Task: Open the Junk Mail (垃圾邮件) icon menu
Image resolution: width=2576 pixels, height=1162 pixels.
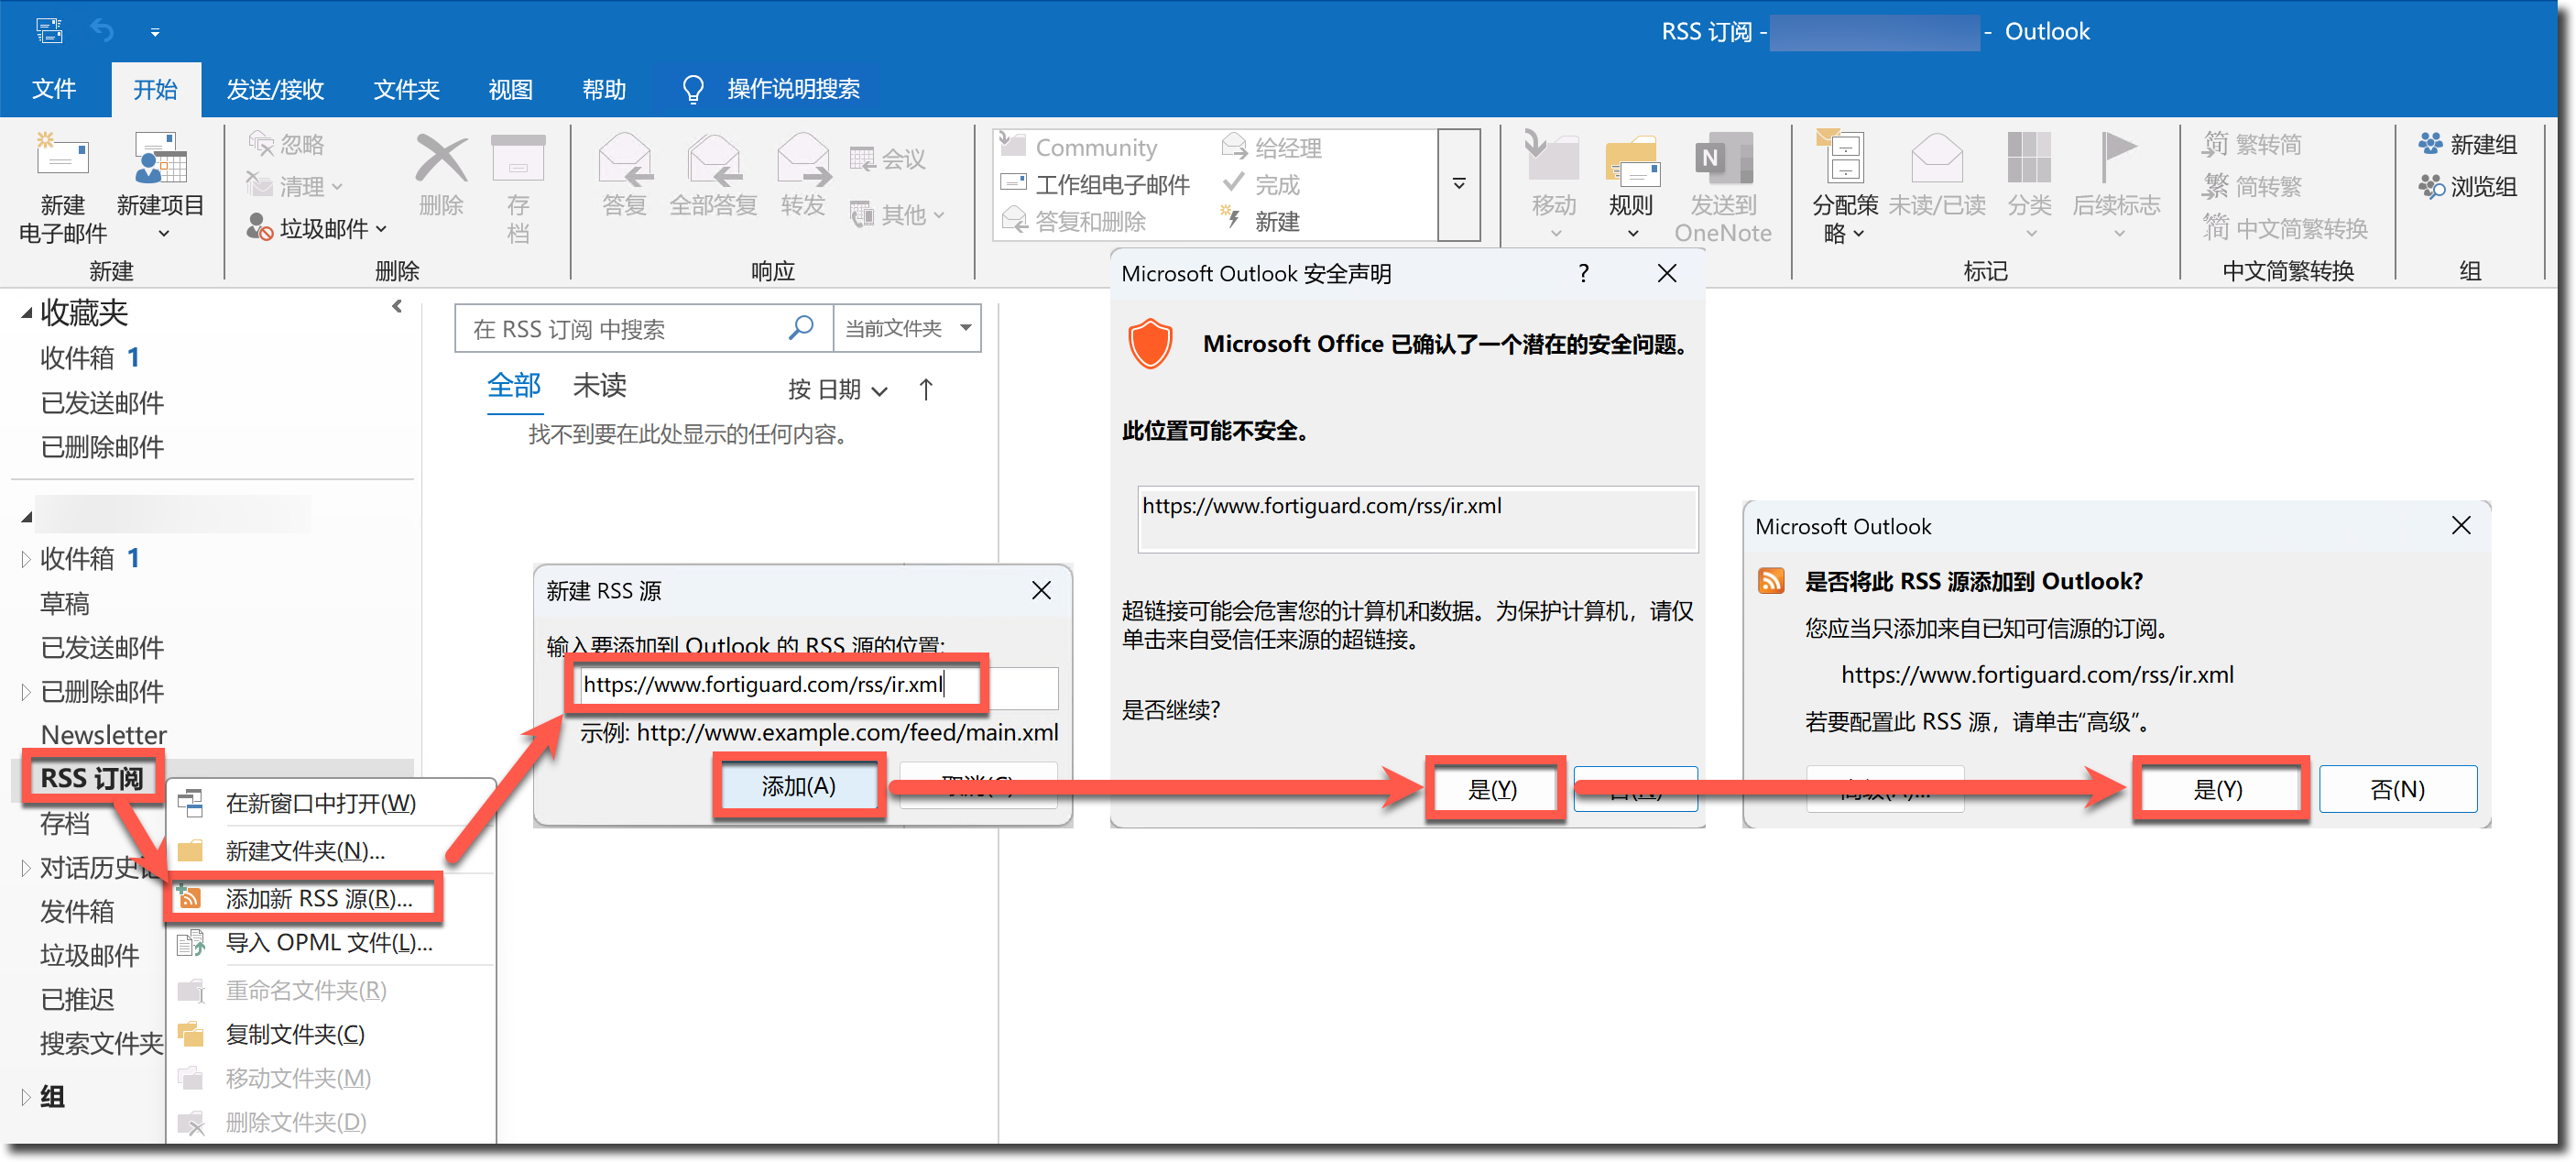Action: pyautogui.click(x=260, y=228)
